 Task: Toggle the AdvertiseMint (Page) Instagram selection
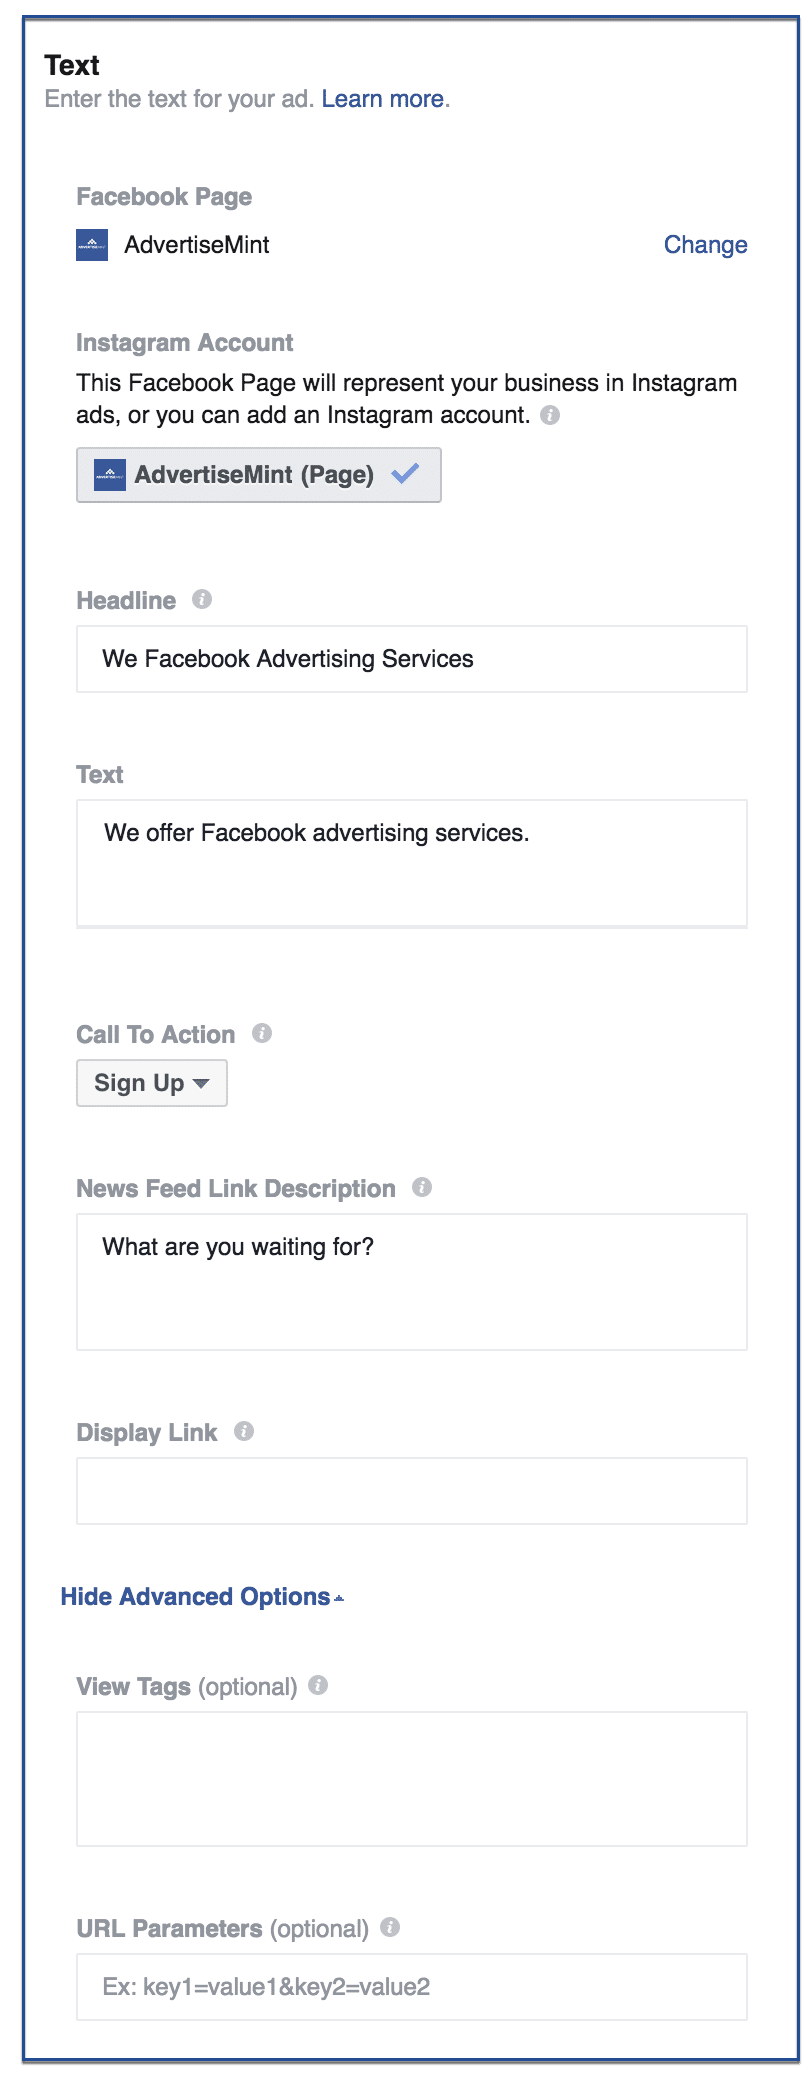pos(259,475)
